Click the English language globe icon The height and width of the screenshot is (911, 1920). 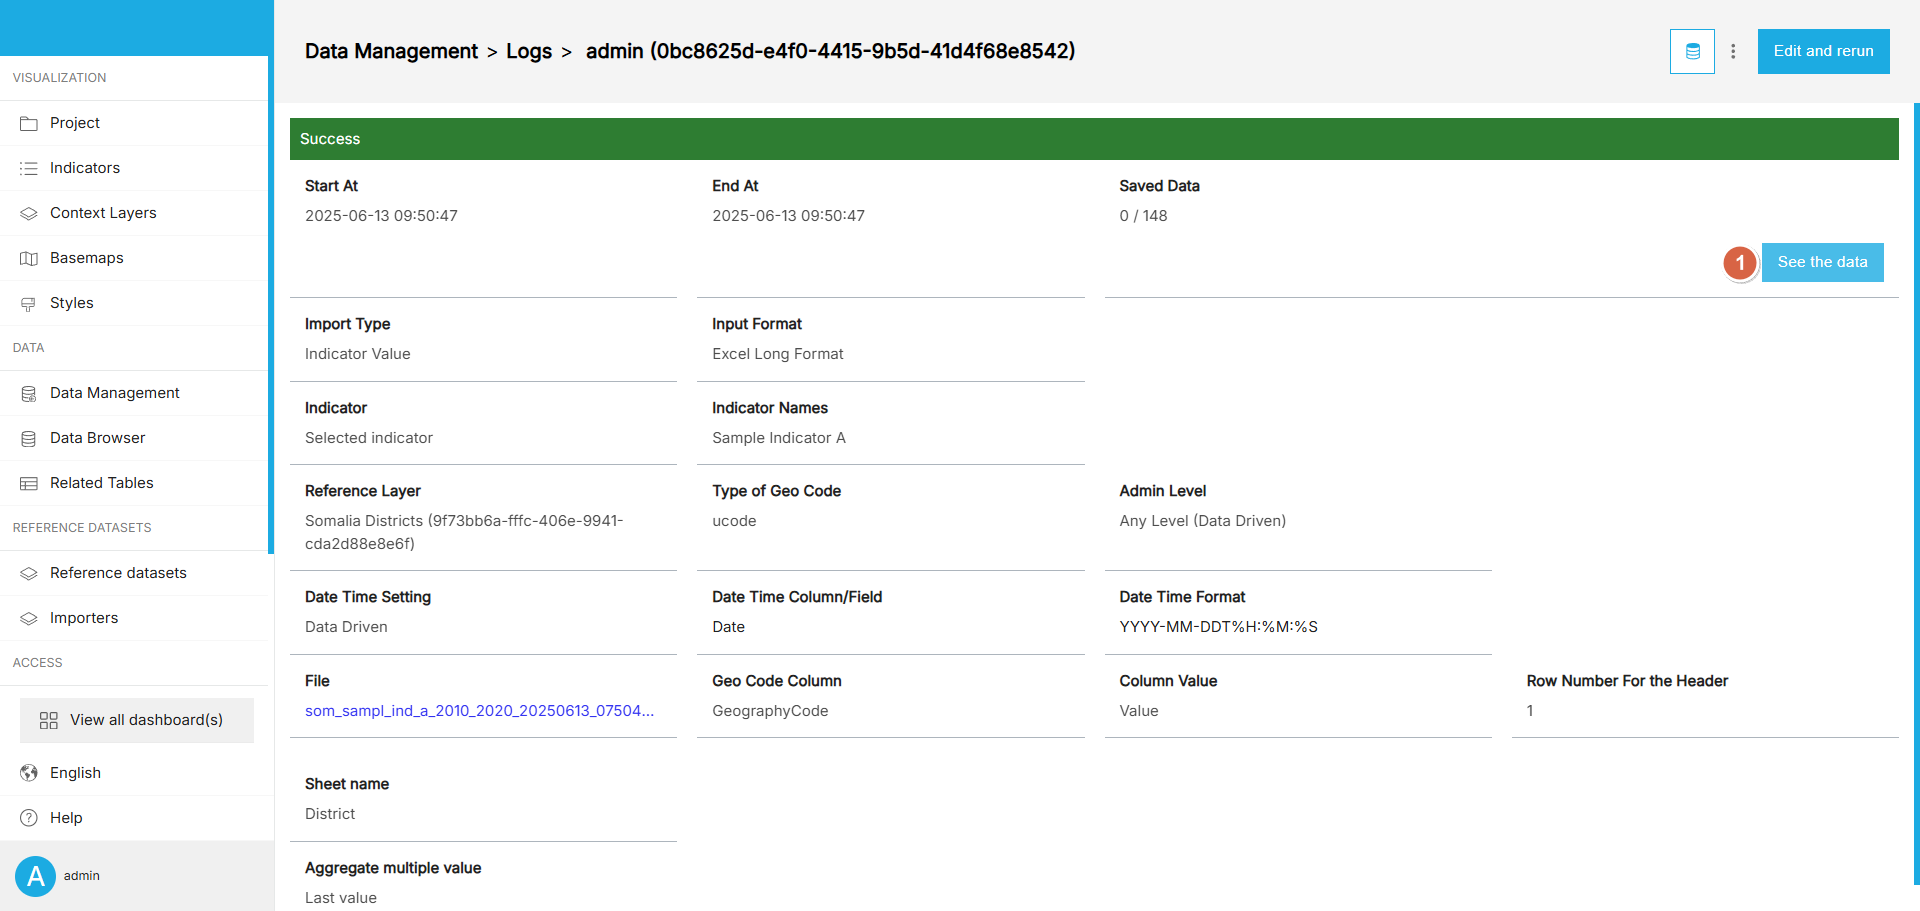pyautogui.click(x=29, y=773)
